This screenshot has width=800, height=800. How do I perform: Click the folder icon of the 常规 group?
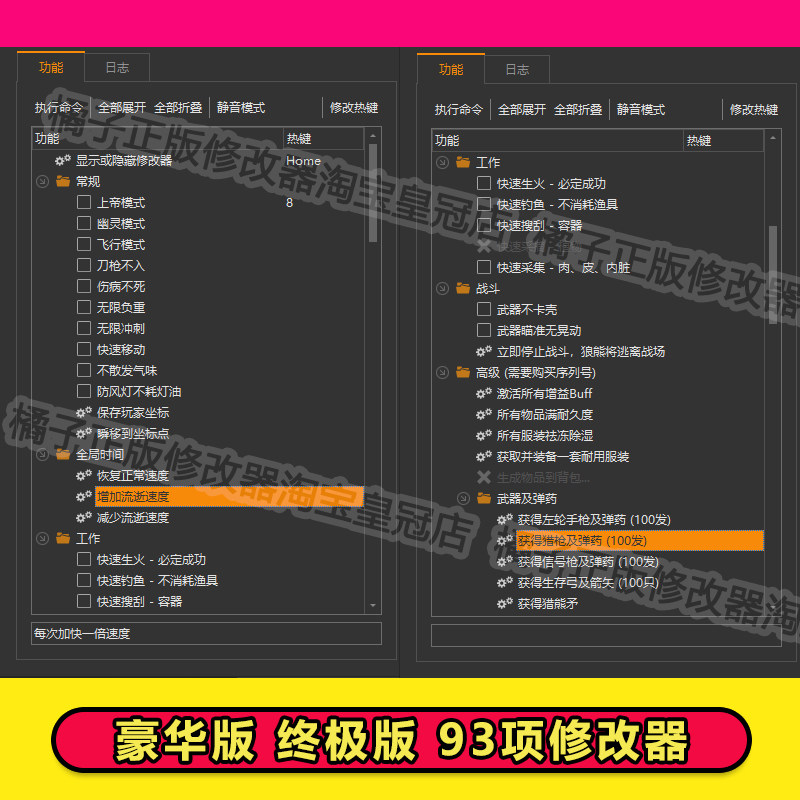pyautogui.click(x=61, y=181)
